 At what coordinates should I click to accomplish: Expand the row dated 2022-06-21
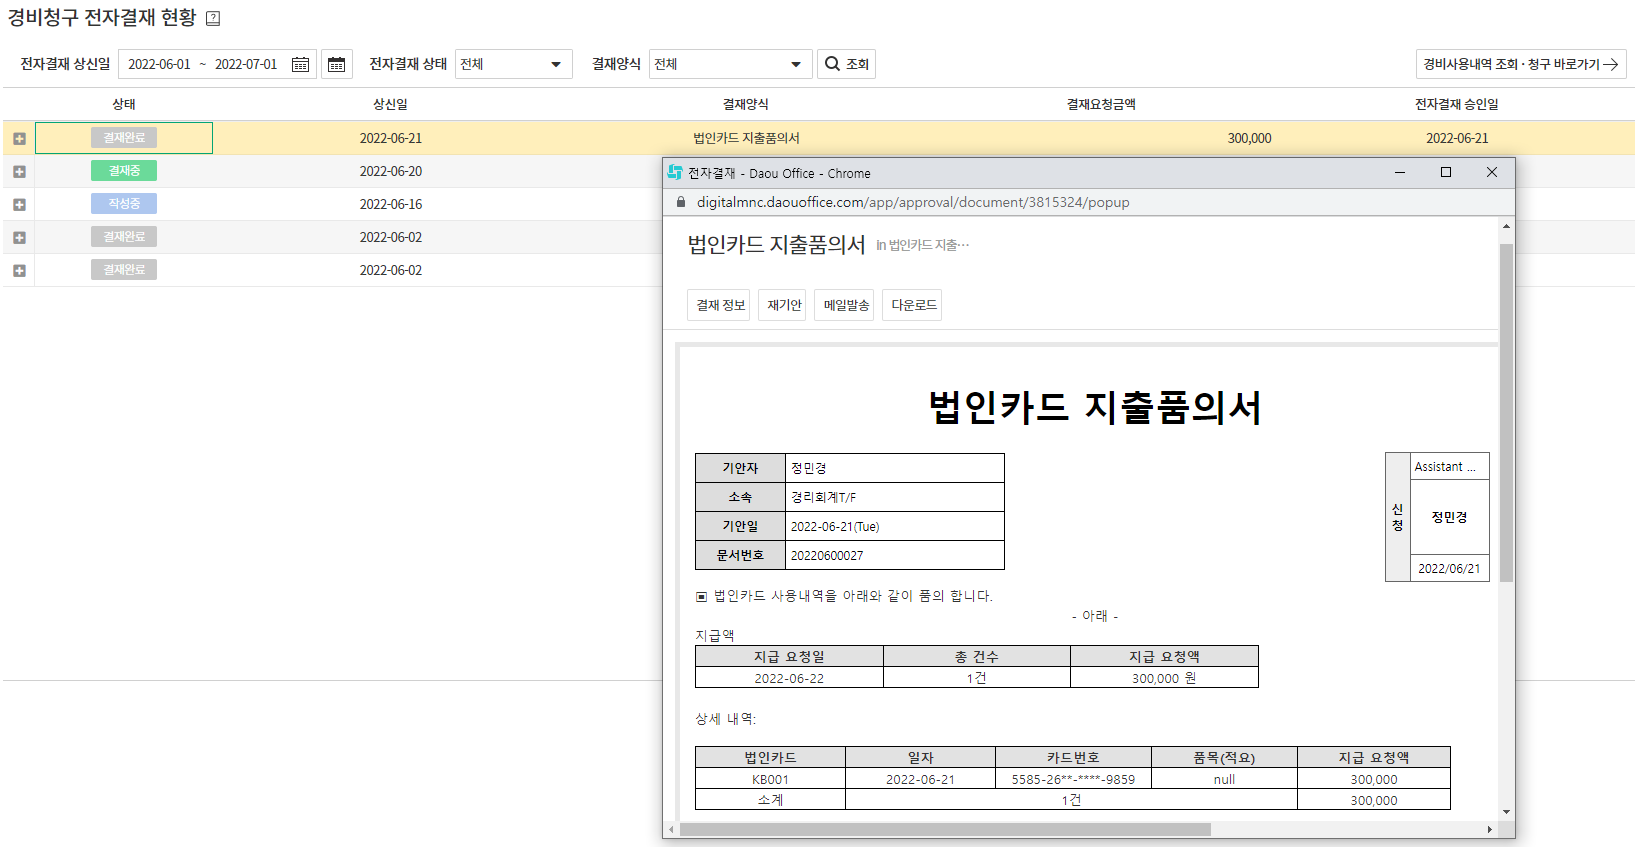[x=19, y=139]
